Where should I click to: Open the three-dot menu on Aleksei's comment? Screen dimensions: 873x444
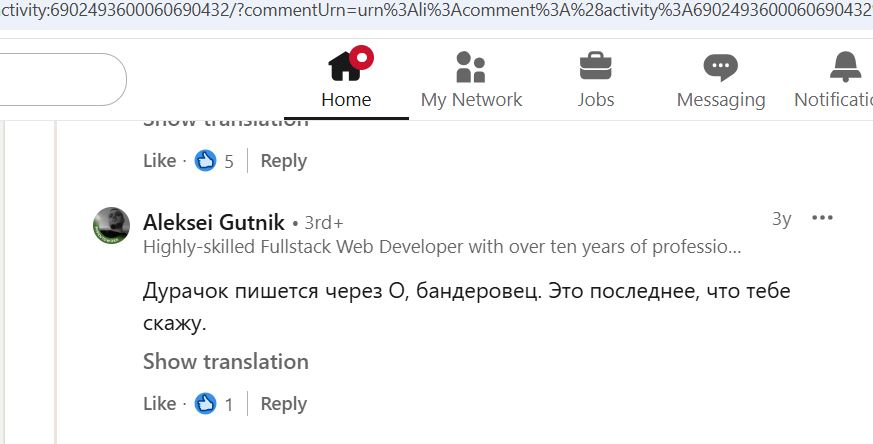tap(822, 218)
